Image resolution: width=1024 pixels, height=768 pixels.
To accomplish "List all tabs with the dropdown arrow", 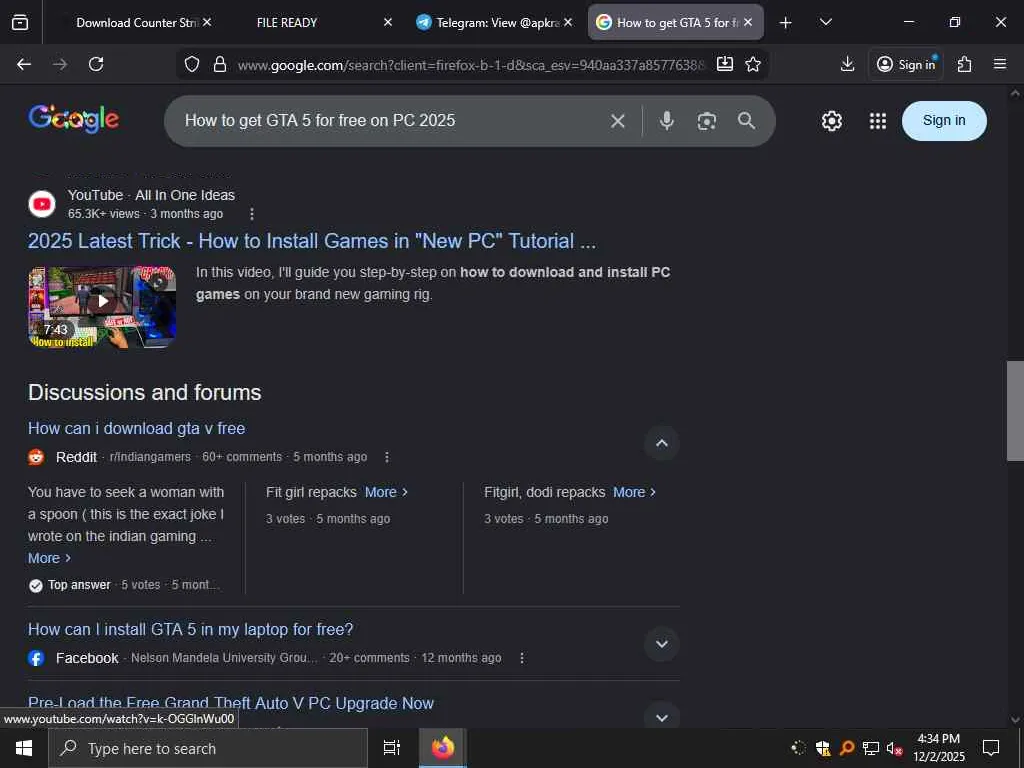I will coord(825,23).
